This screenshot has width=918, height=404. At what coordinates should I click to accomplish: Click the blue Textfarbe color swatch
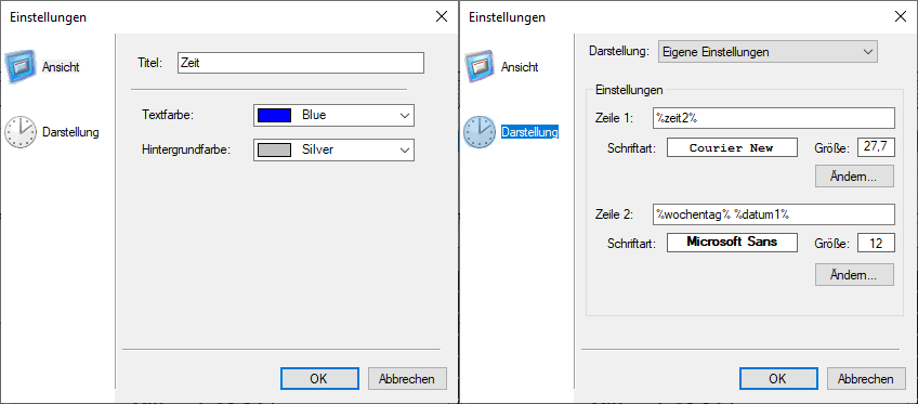[x=274, y=115]
